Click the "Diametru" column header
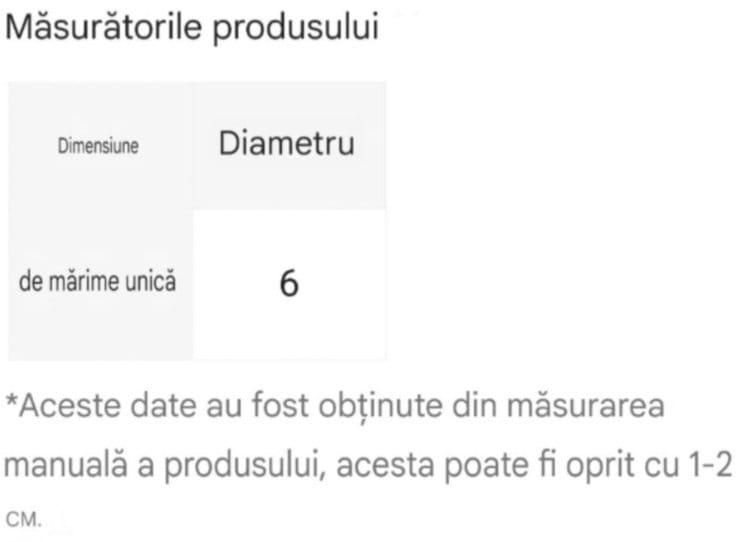754x542 pixels. pyautogui.click(x=287, y=144)
